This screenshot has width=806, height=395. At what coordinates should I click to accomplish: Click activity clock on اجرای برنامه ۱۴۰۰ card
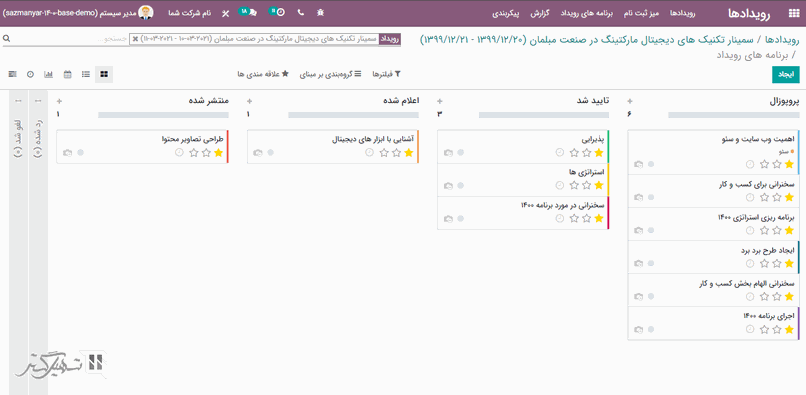(750, 329)
